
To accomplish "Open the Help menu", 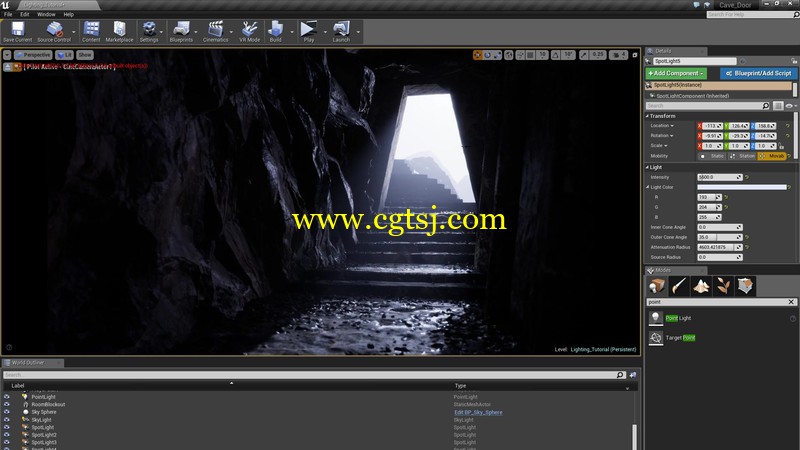I will (x=68, y=14).
